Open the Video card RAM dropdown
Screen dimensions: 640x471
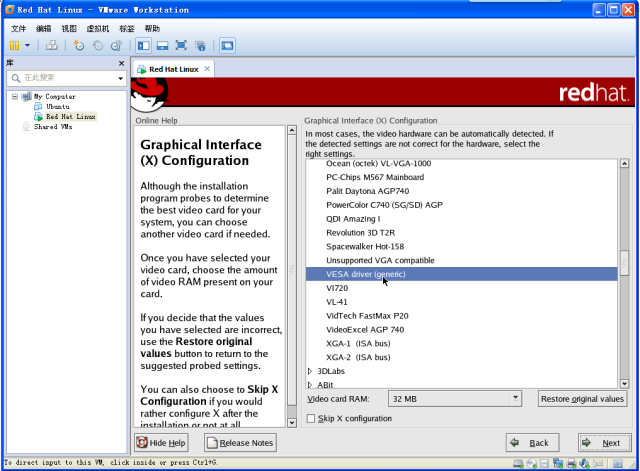455,399
